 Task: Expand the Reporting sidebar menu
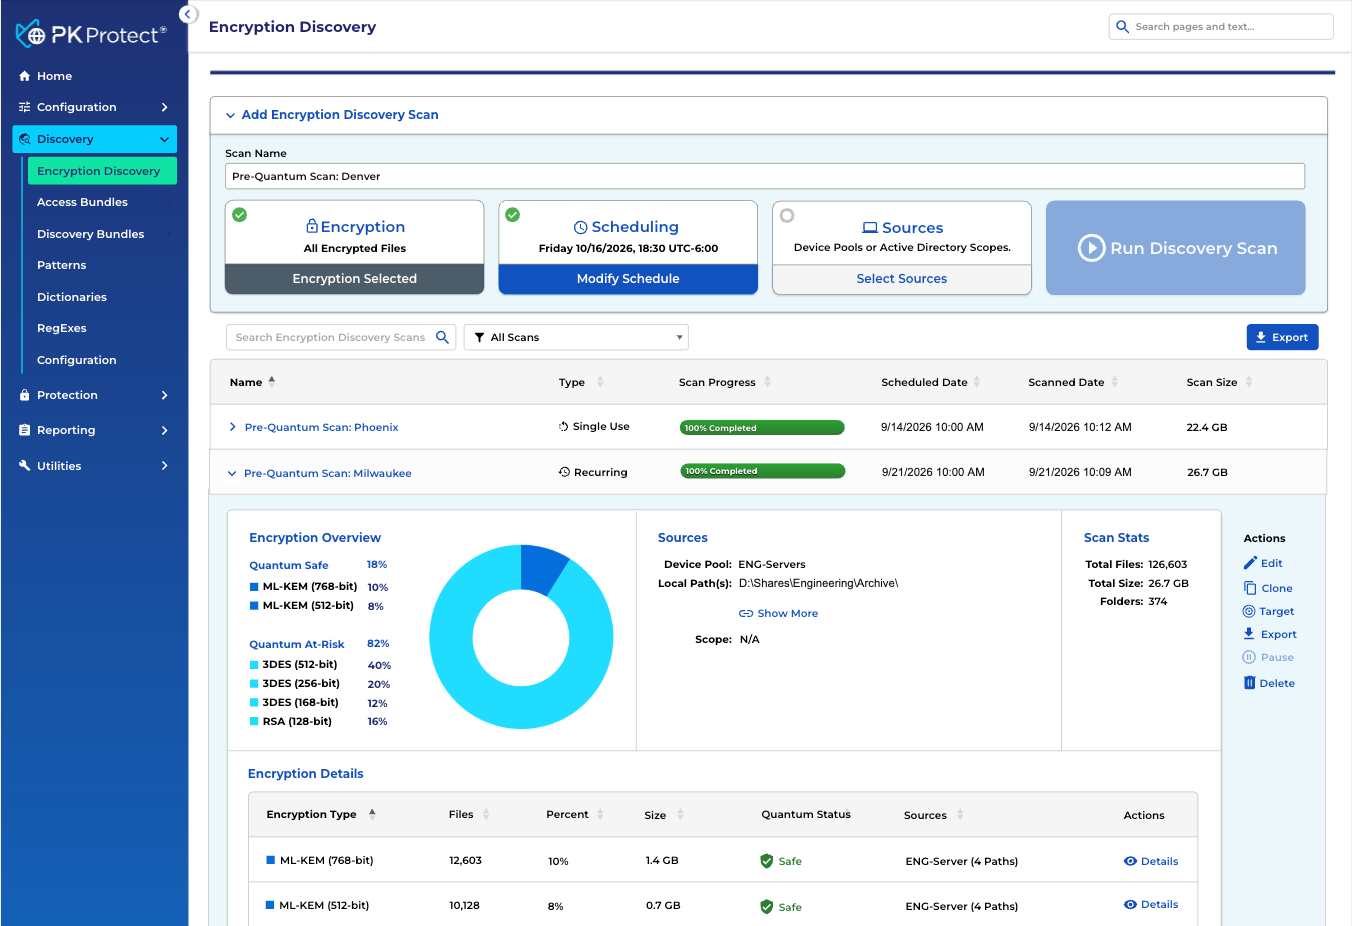[x=94, y=430]
